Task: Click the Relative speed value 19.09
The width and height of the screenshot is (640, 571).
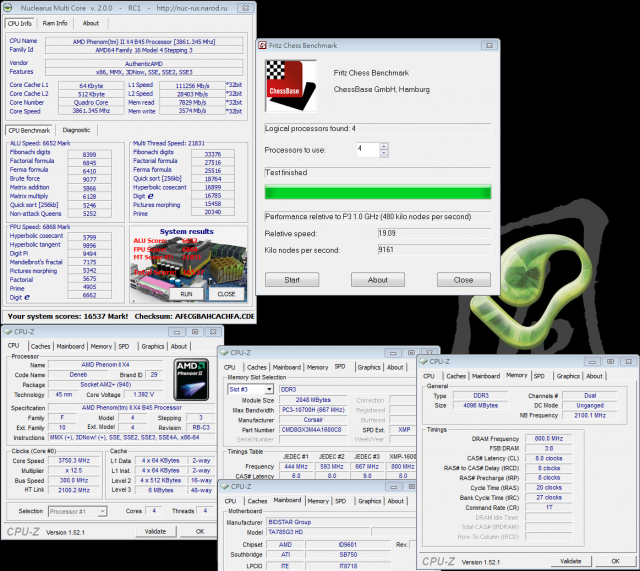Action: (x=434, y=233)
